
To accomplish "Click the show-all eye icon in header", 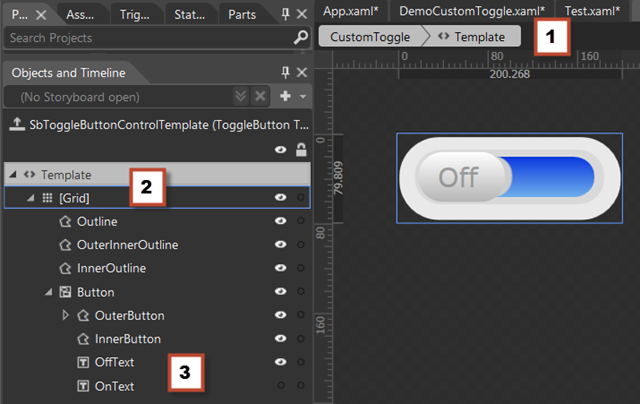I will [280, 149].
